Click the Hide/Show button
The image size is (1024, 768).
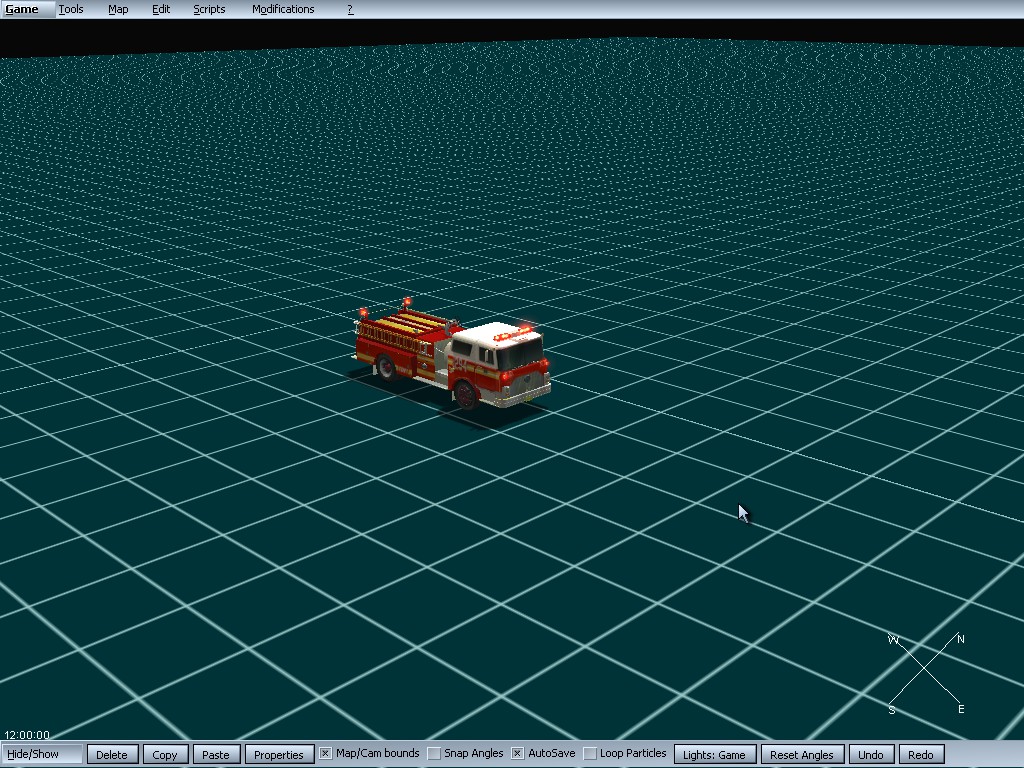(42, 754)
